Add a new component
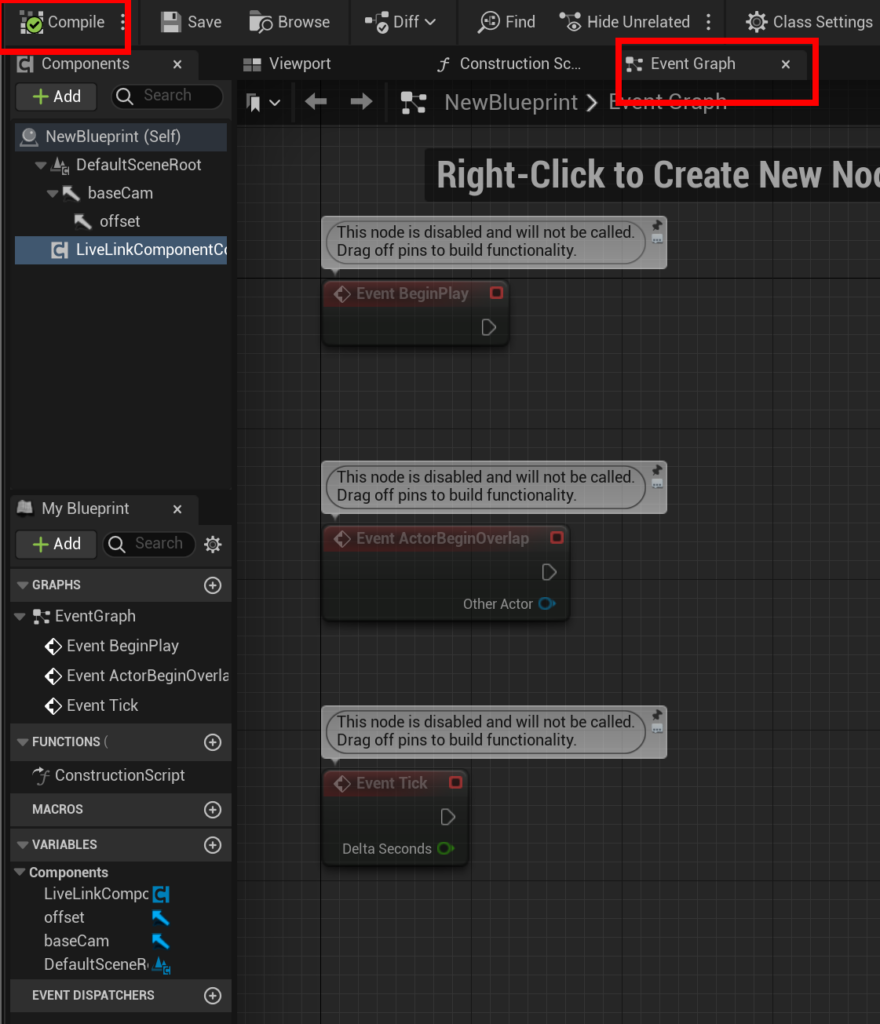This screenshot has height=1024, width=880. coord(56,97)
